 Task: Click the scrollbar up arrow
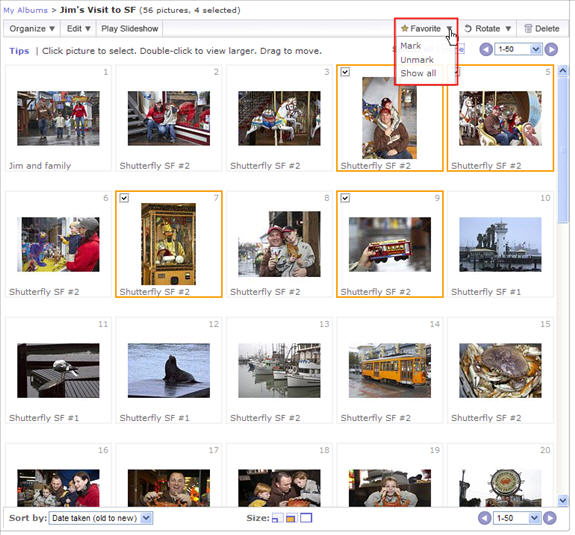(x=563, y=70)
